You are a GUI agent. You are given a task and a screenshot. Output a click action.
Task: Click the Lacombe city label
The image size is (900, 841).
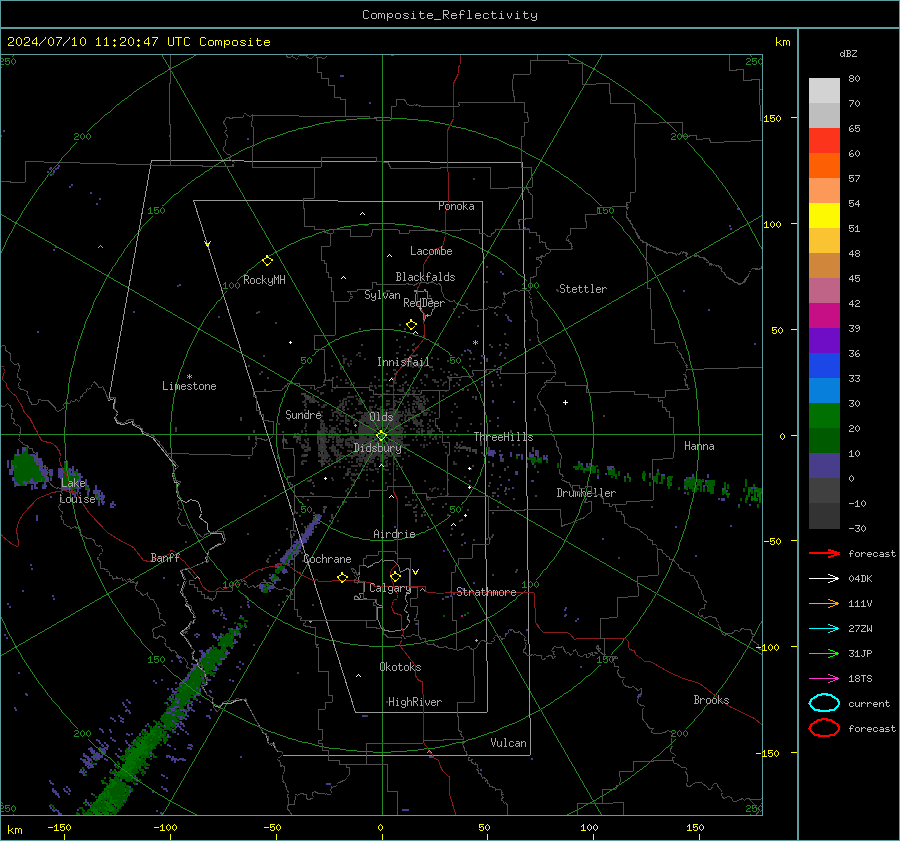431,251
